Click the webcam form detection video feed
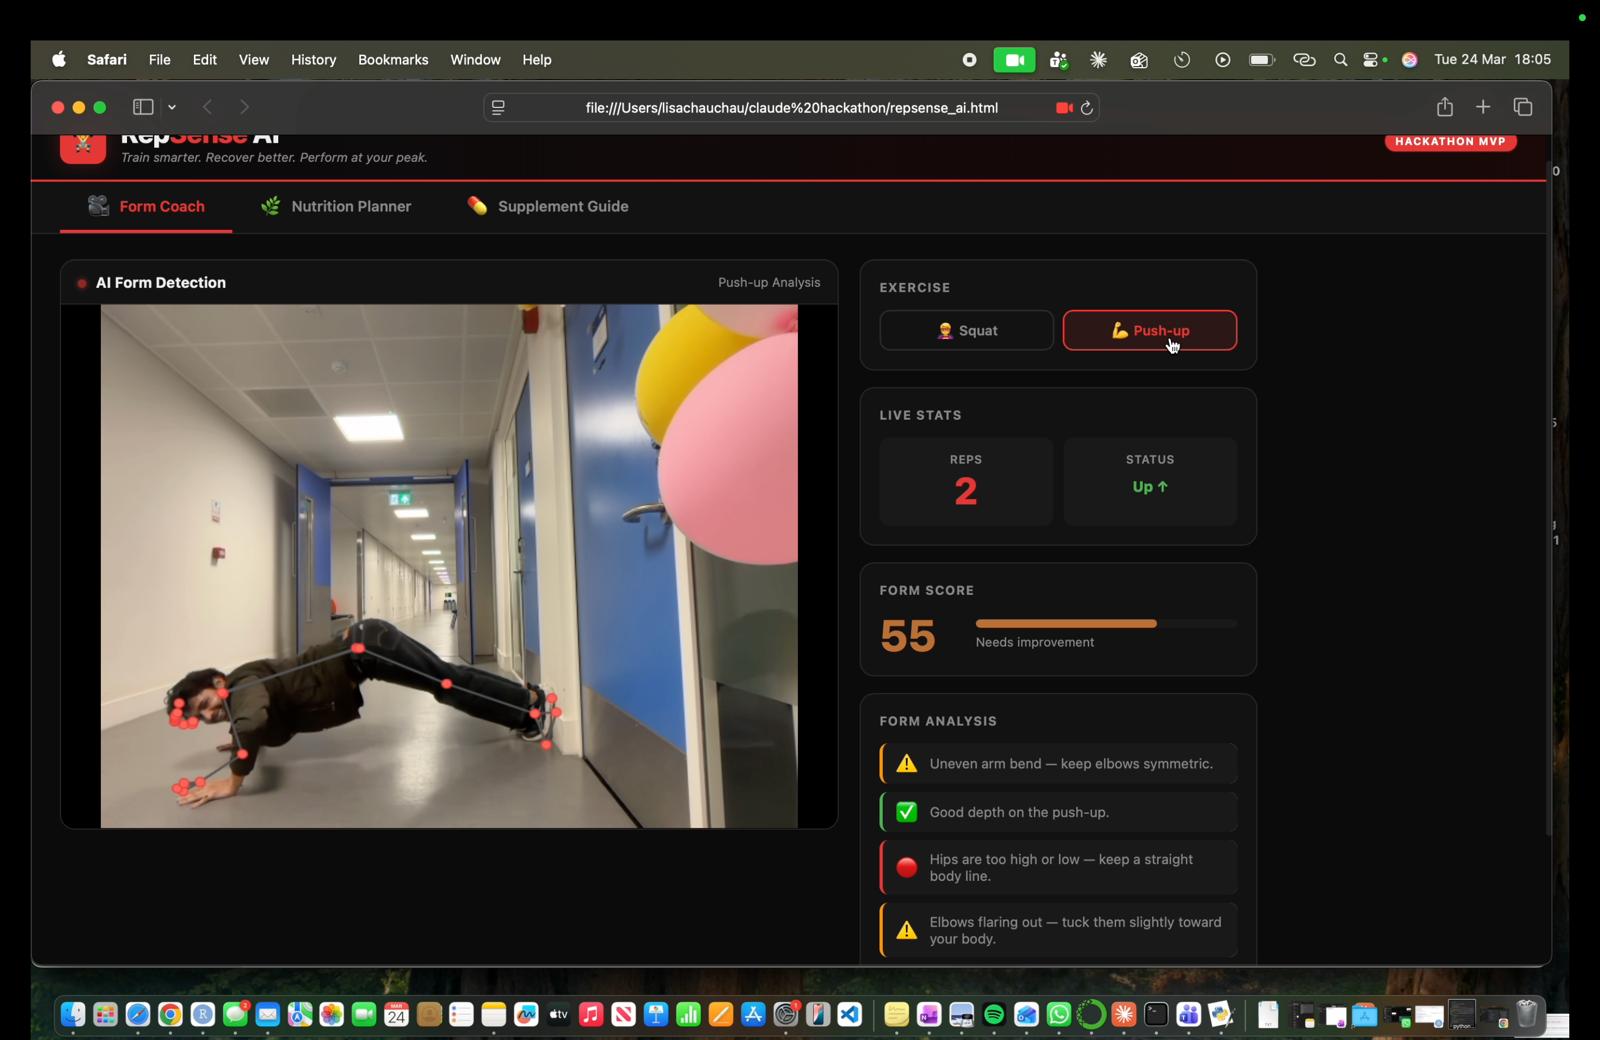Screen dimensions: 1600x1040 click(449, 566)
